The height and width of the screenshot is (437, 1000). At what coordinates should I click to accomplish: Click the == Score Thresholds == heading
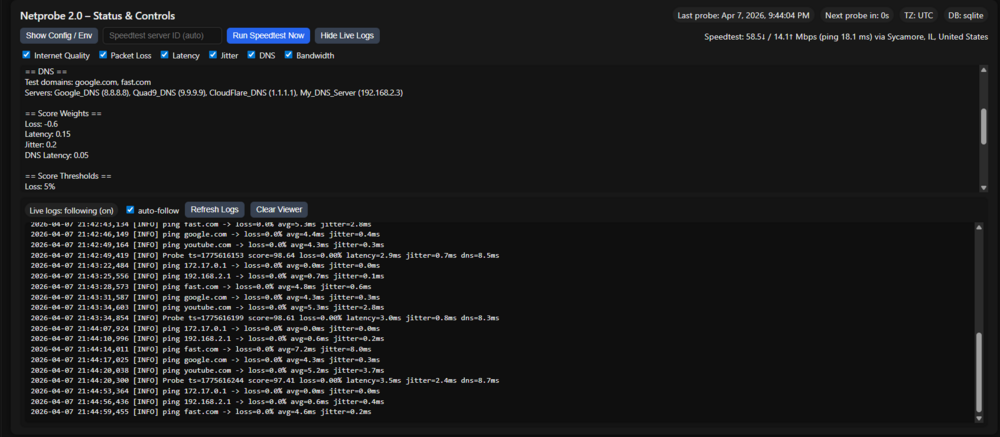click(x=68, y=175)
